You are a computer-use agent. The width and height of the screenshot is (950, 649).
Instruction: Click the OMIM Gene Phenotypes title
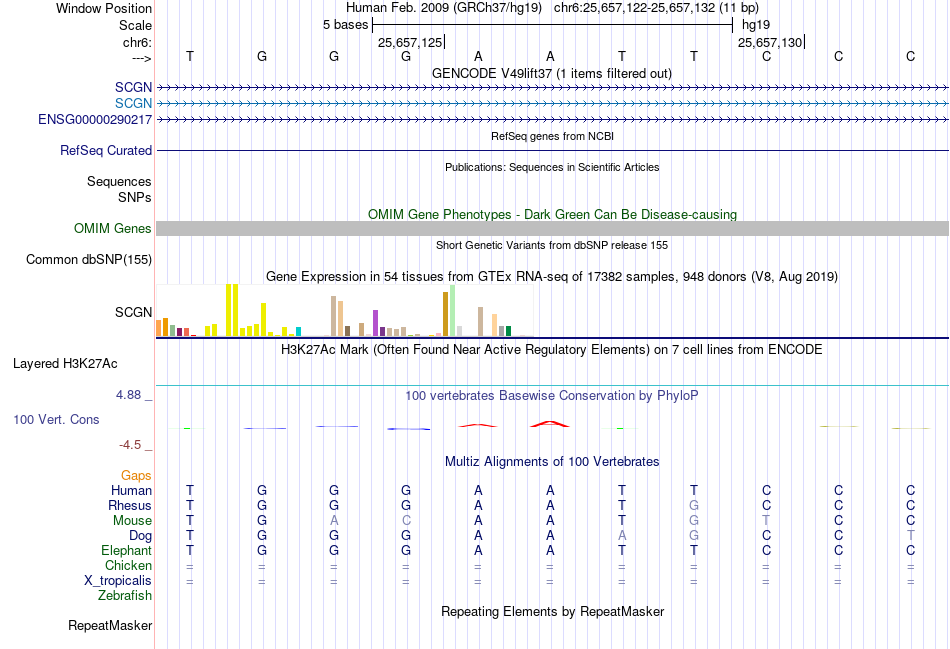point(553,215)
